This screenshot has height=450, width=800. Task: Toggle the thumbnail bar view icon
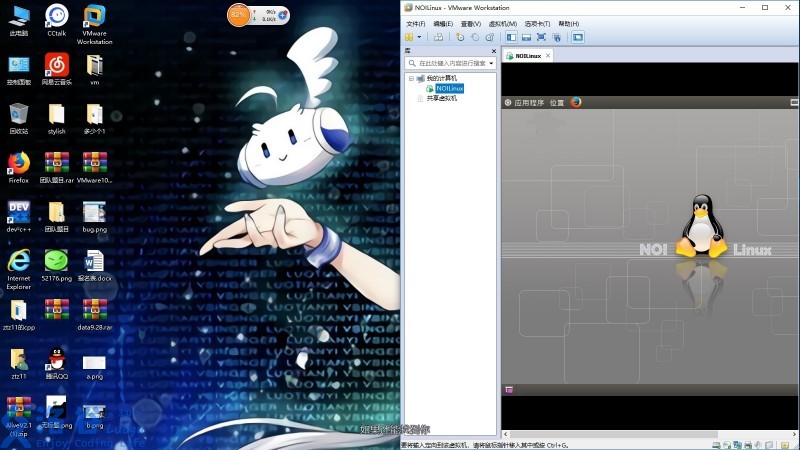click(527, 37)
